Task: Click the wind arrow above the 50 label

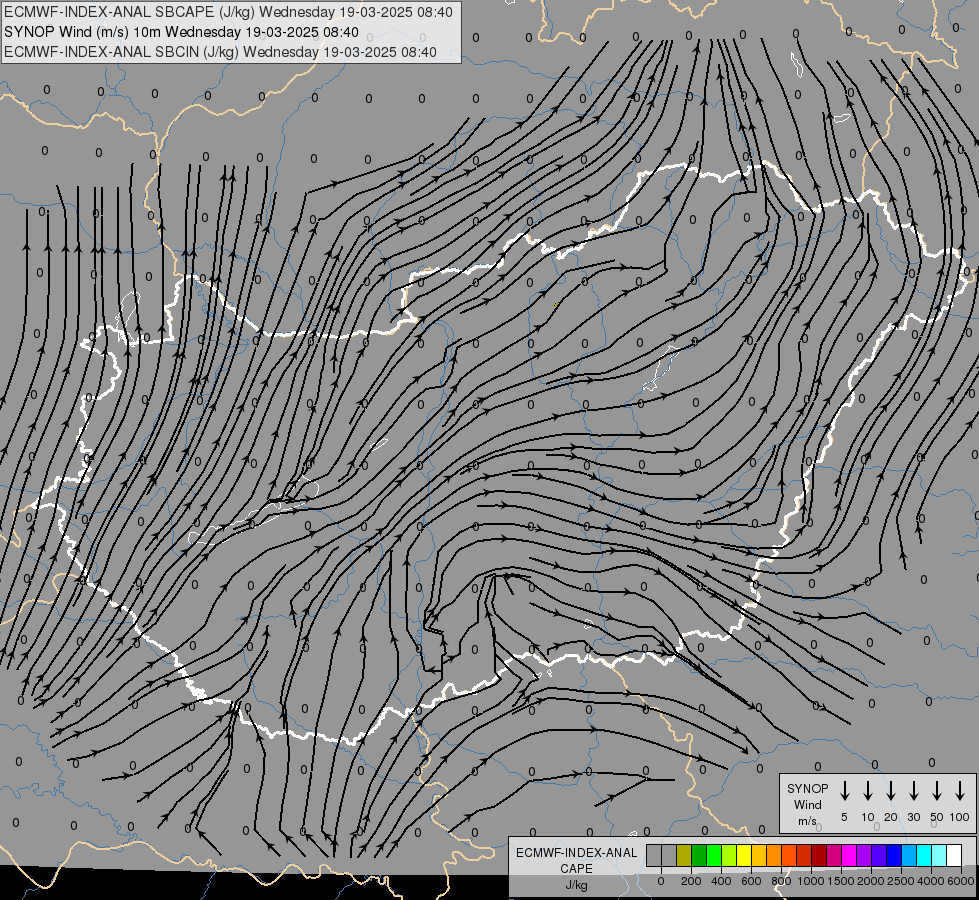Action: (x=937, y=791)
